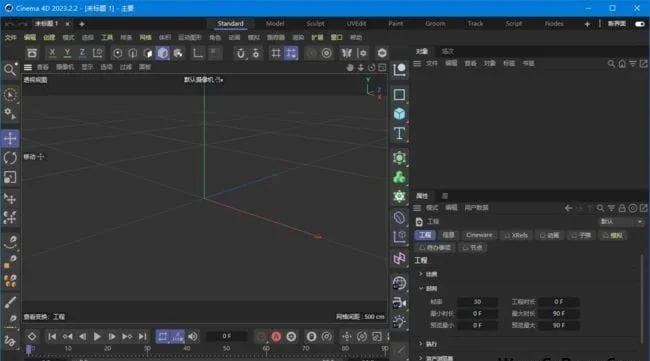650x361 pixels.
Task: Add a new layout with plus button
Action: pyautogui.click(x=587, y=24)
